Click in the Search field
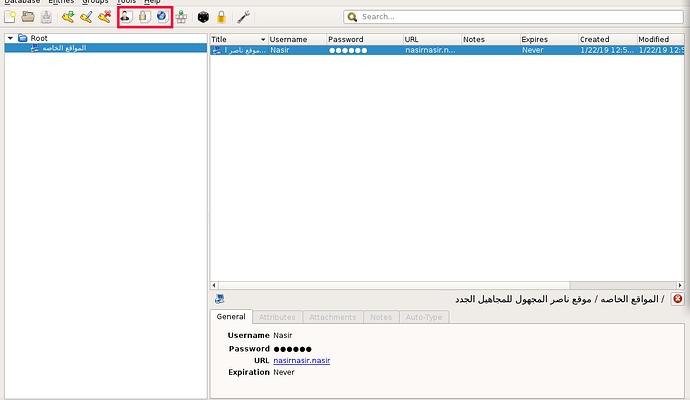Screen dimensions: 690x400 point(515,17)
